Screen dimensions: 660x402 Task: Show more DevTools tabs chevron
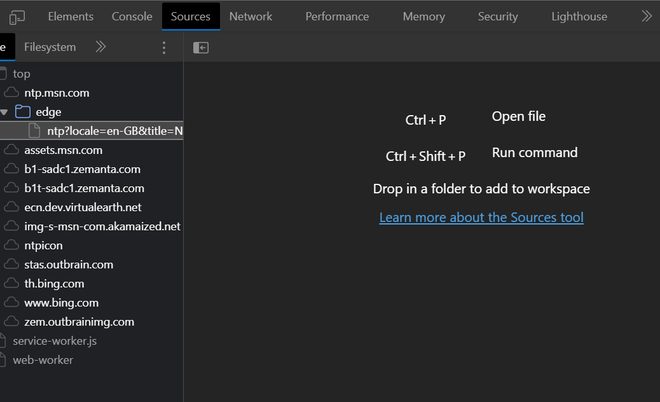[643, 17]
